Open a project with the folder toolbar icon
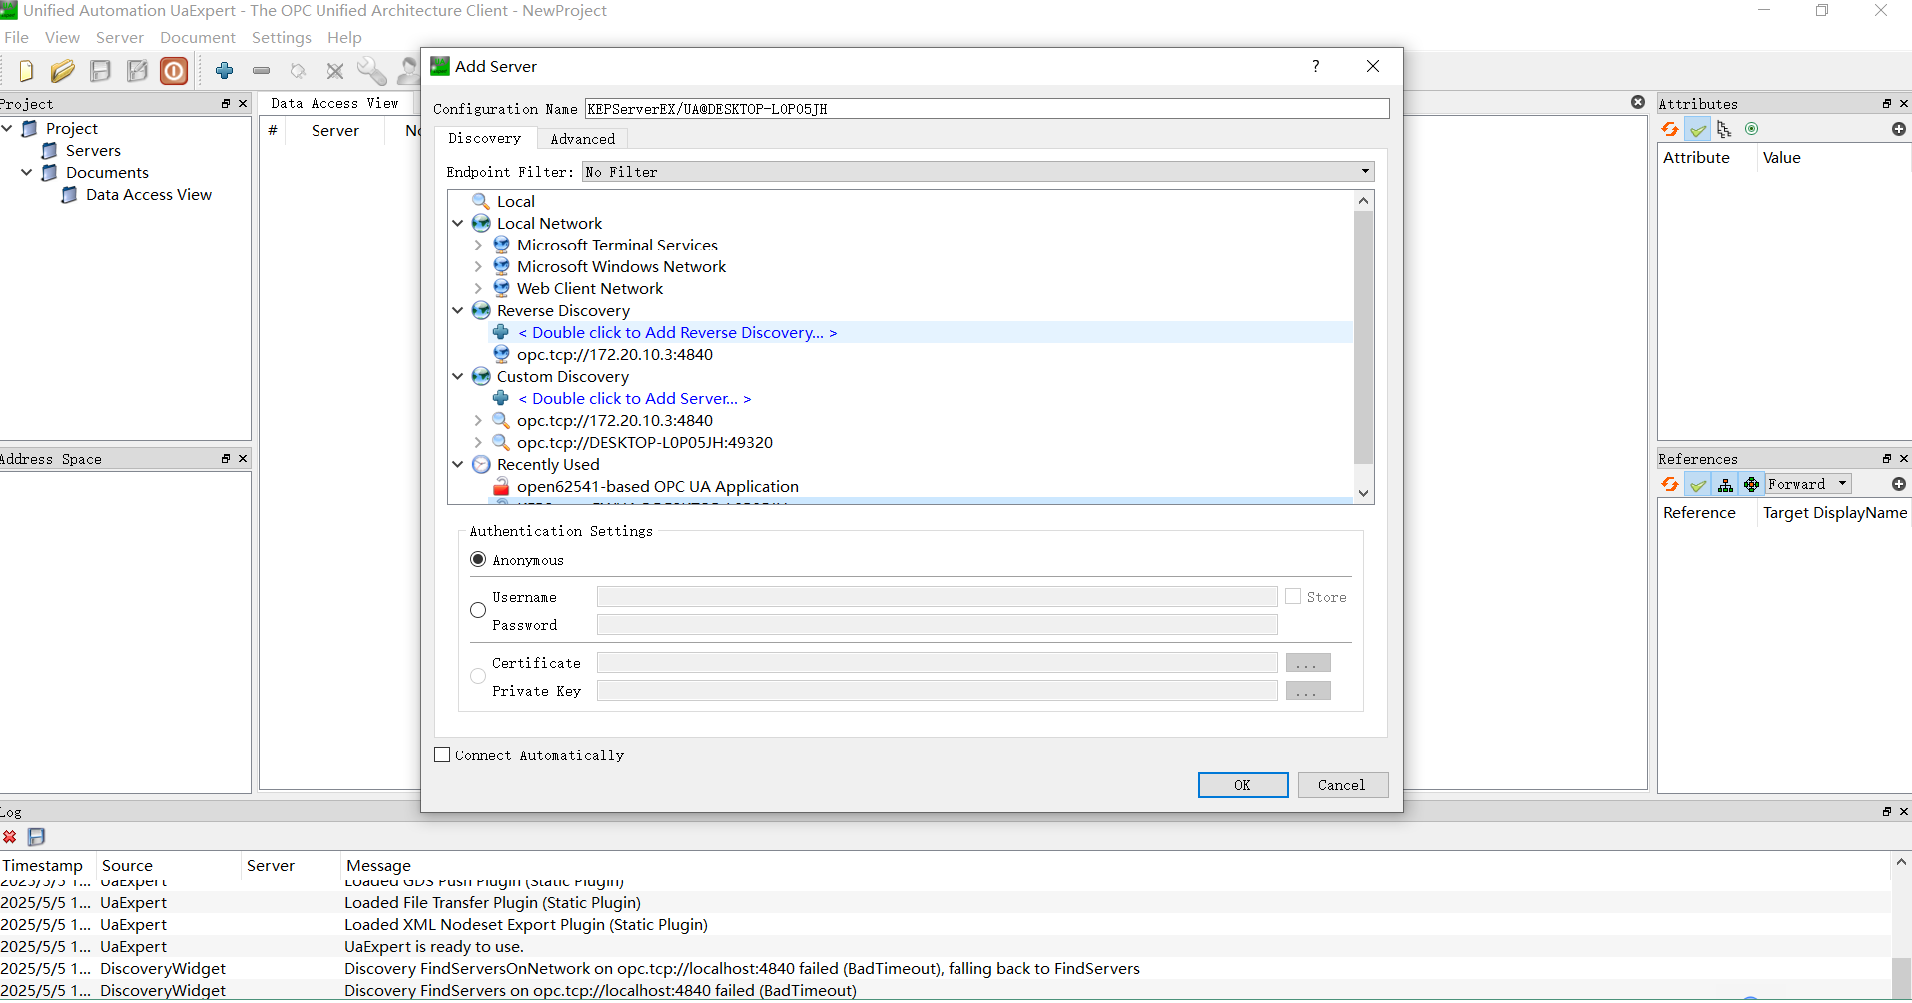The image size is (1912, 1003). 62,71
